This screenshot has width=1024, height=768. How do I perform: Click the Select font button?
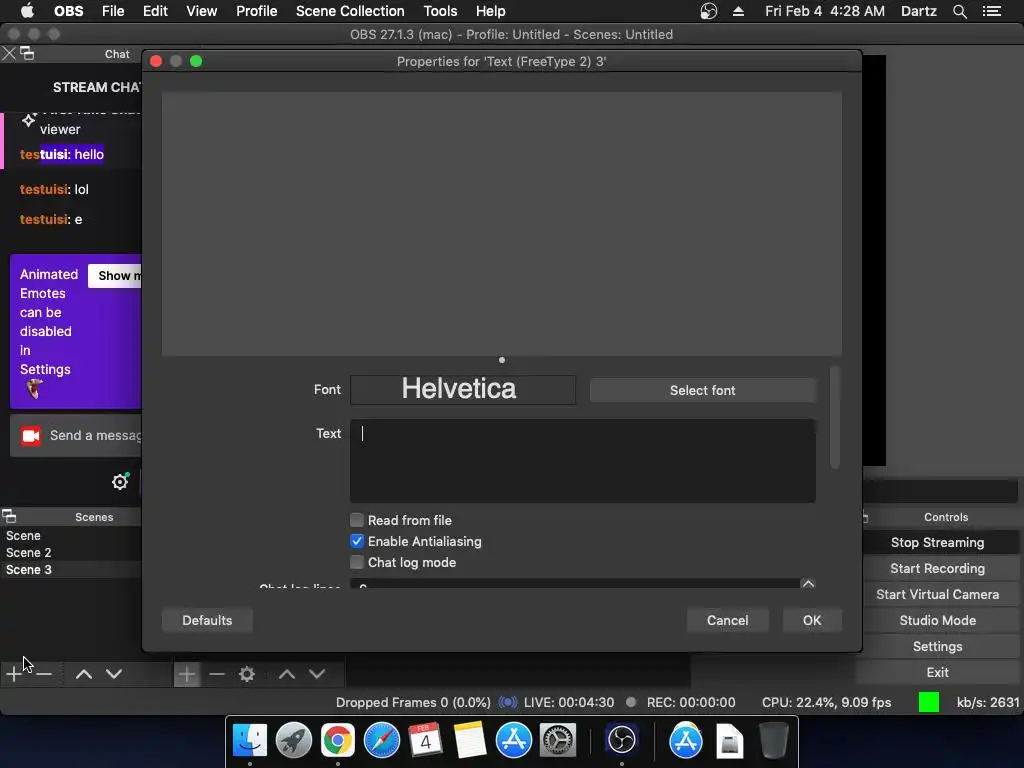pyautogui.click(x=702, y=390)
